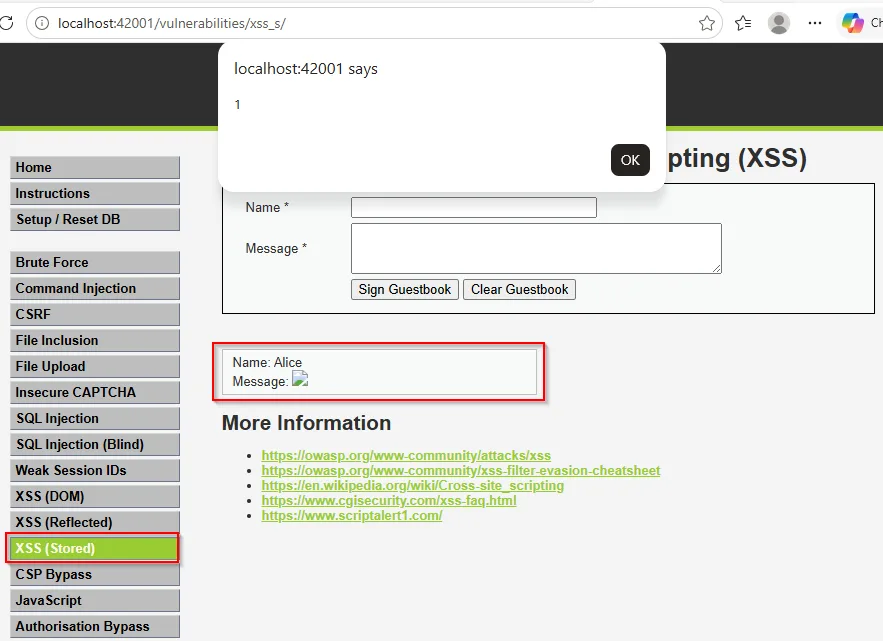Image resolution: width=883 pixels, height=641 pixels.
Task: Open the owasp.org attacks/xss link
Action: (x=406, y=455)
